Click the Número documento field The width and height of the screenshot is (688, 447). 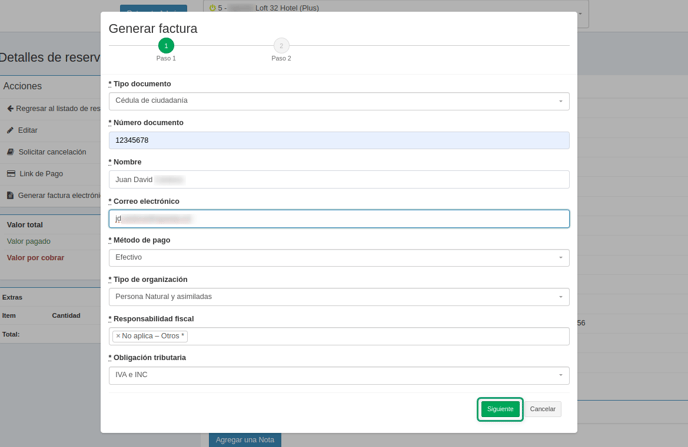point(338,140)
